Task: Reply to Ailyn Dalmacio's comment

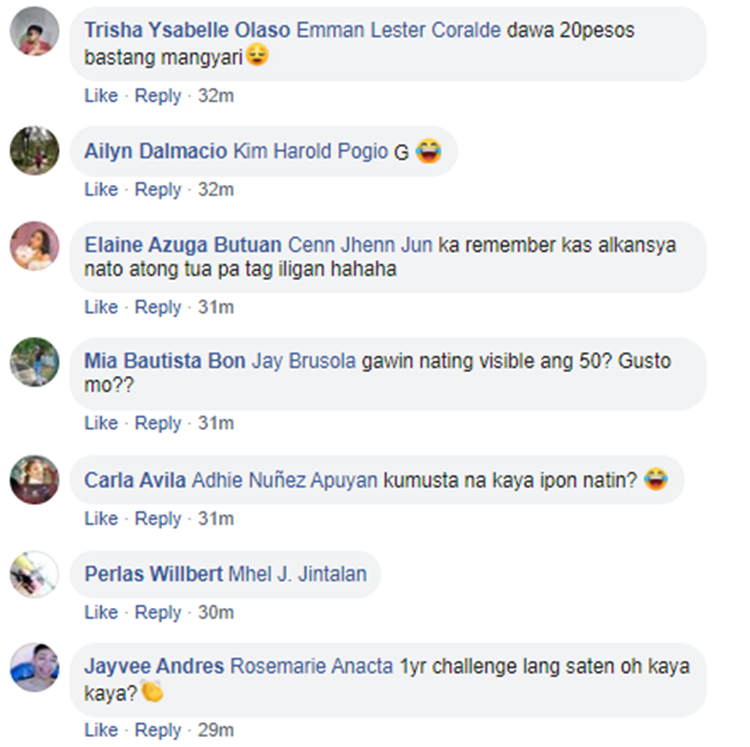Action: coord(158,190)
